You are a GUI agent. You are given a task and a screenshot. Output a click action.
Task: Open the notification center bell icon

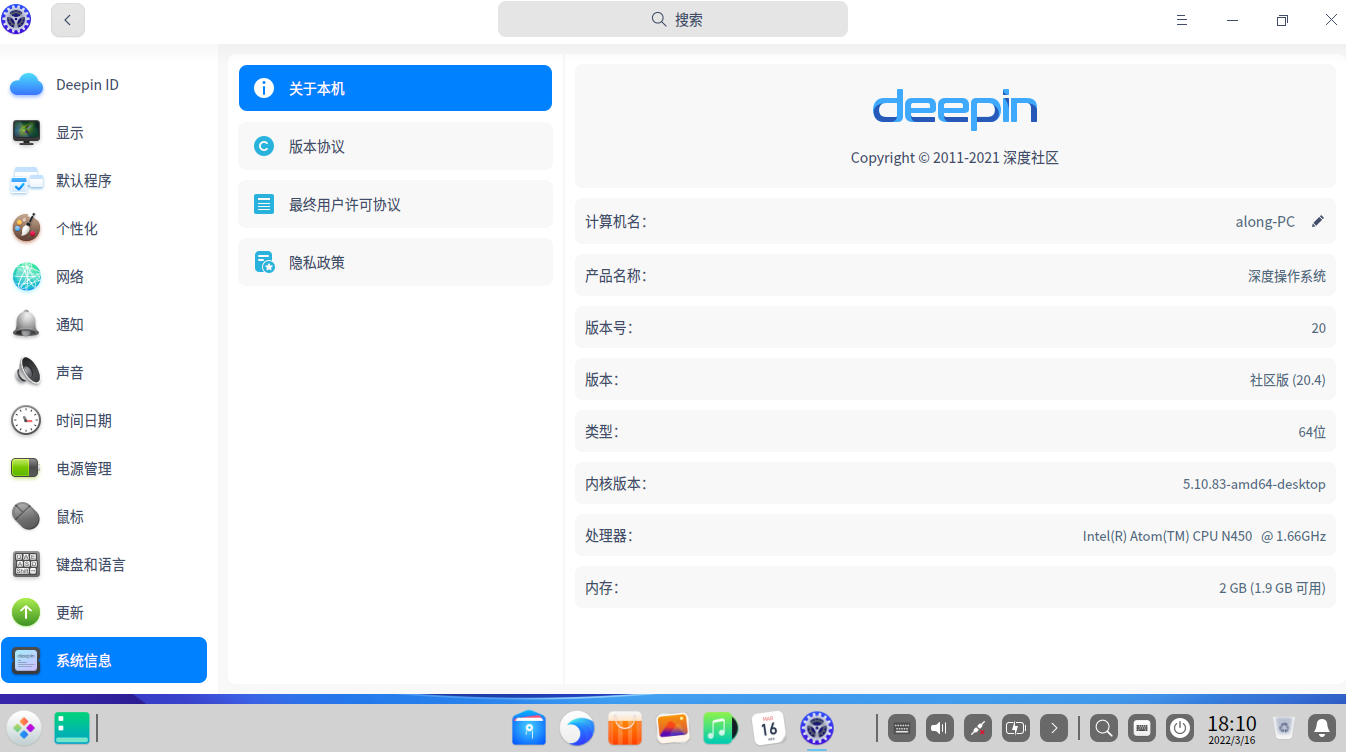1322,728
